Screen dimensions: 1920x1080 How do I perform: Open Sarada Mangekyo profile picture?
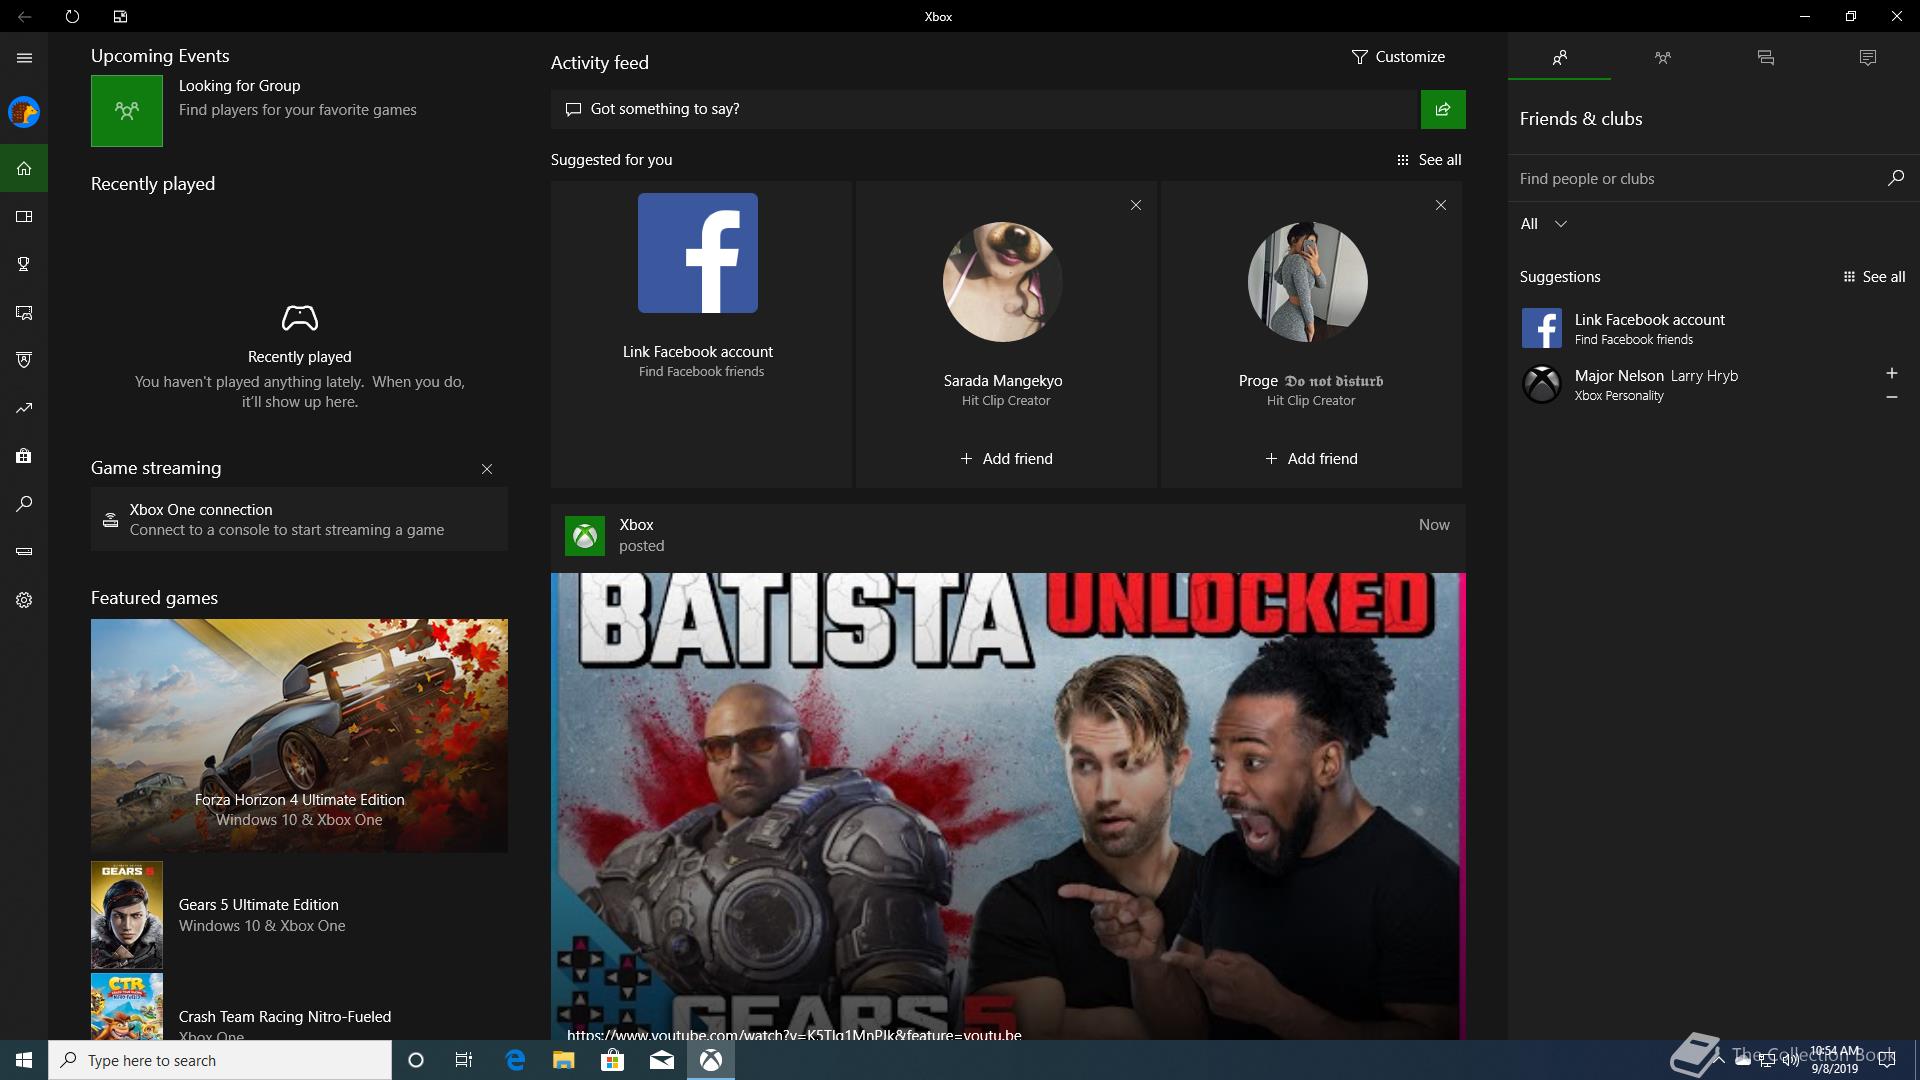click(x=1003, y=282)
